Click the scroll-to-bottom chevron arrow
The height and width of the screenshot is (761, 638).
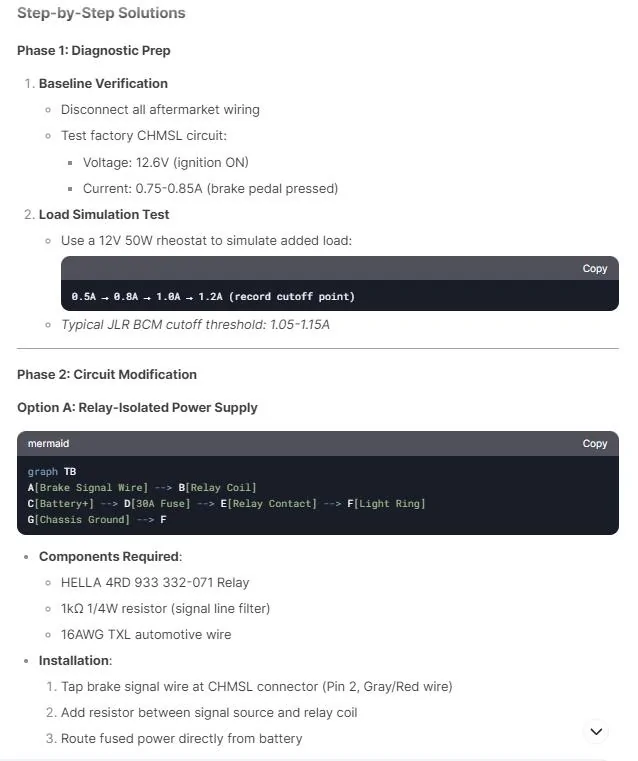(x=596, y=731)
